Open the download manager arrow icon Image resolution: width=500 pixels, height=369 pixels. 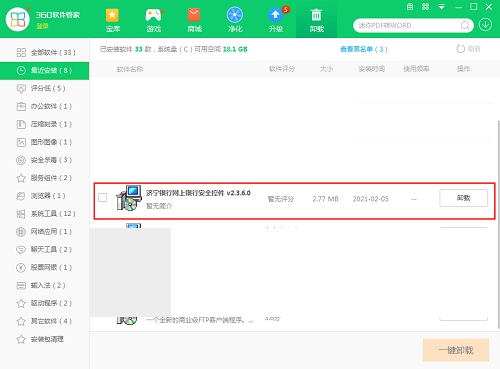coord(485,25)
